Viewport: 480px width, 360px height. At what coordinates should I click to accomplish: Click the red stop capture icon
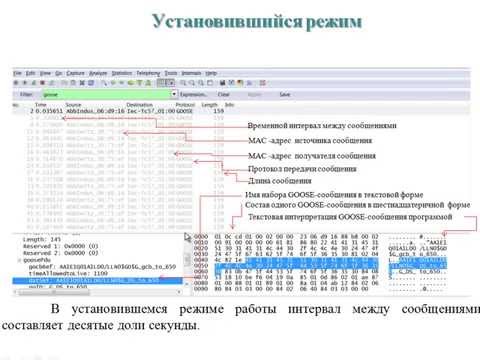(42, 83)
